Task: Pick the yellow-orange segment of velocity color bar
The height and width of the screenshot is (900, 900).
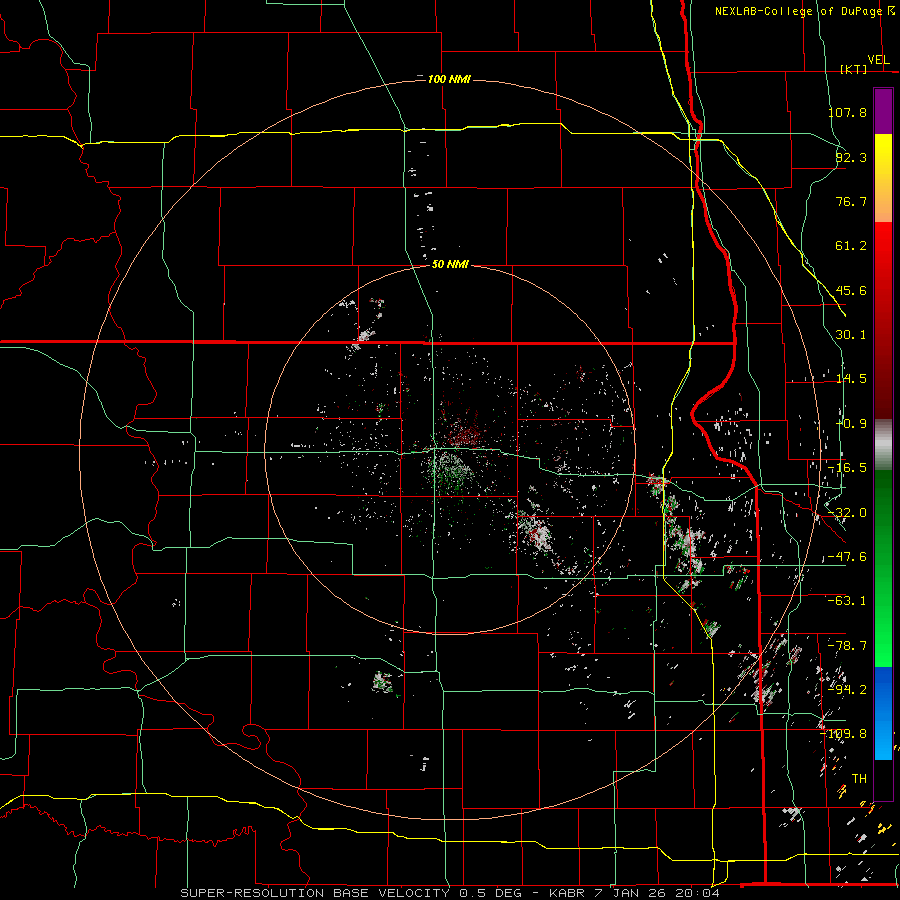Action: [883, 178]
